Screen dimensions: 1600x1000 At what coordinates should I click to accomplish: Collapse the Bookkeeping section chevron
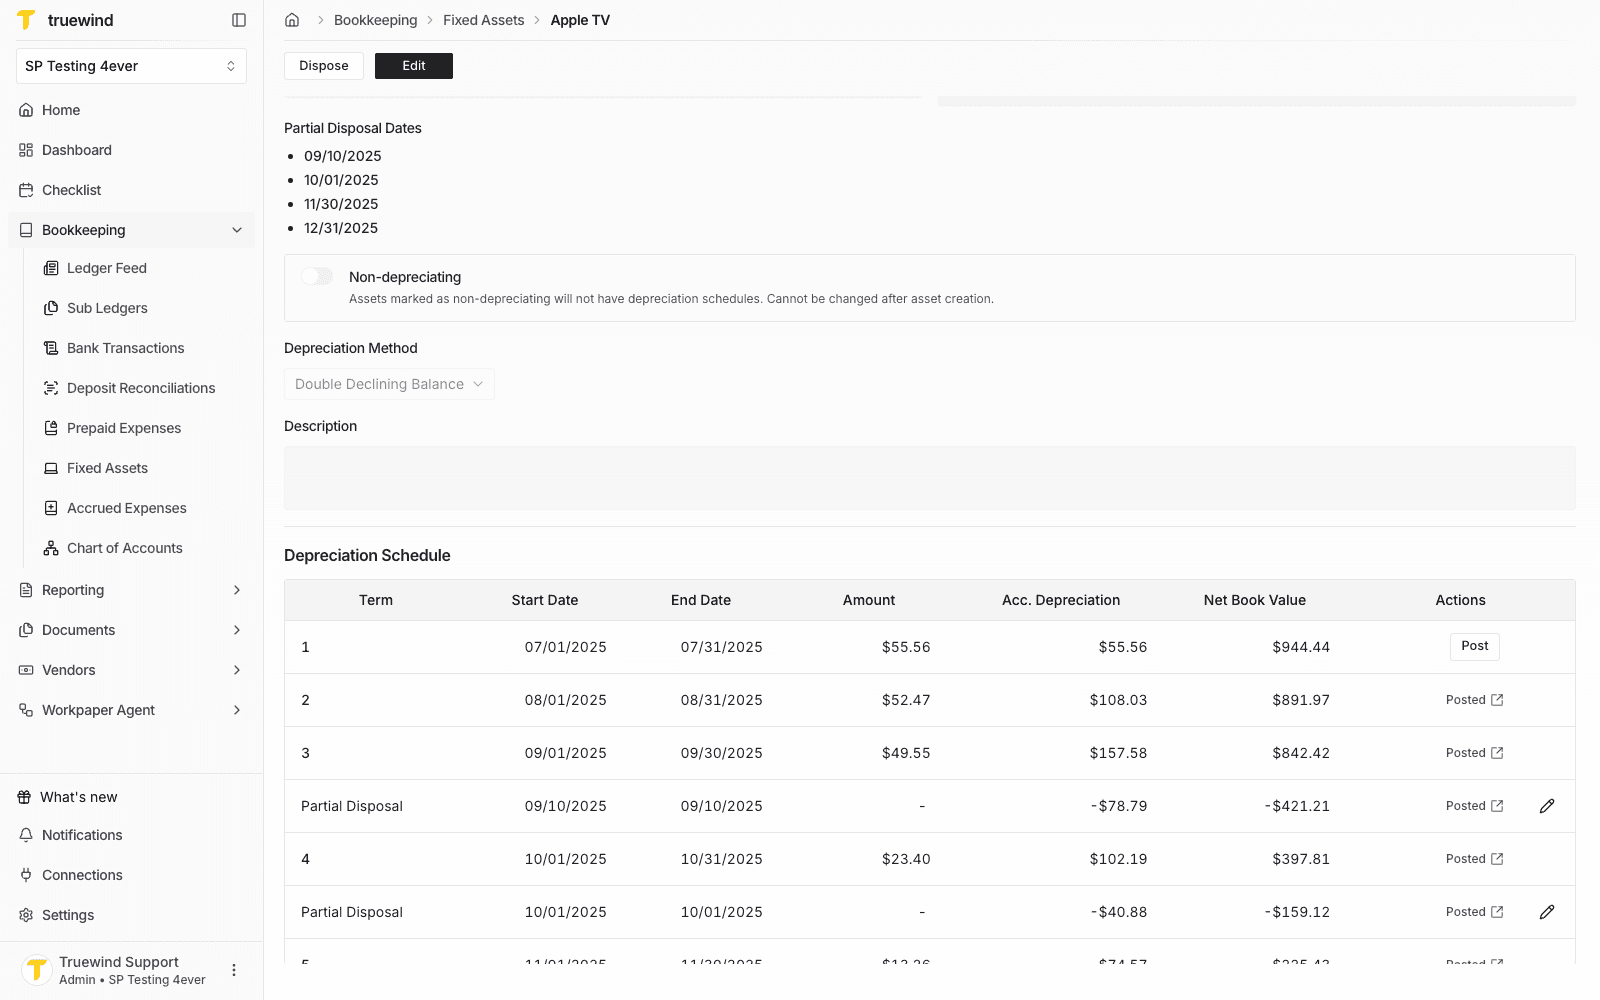[x=237, y=230]
